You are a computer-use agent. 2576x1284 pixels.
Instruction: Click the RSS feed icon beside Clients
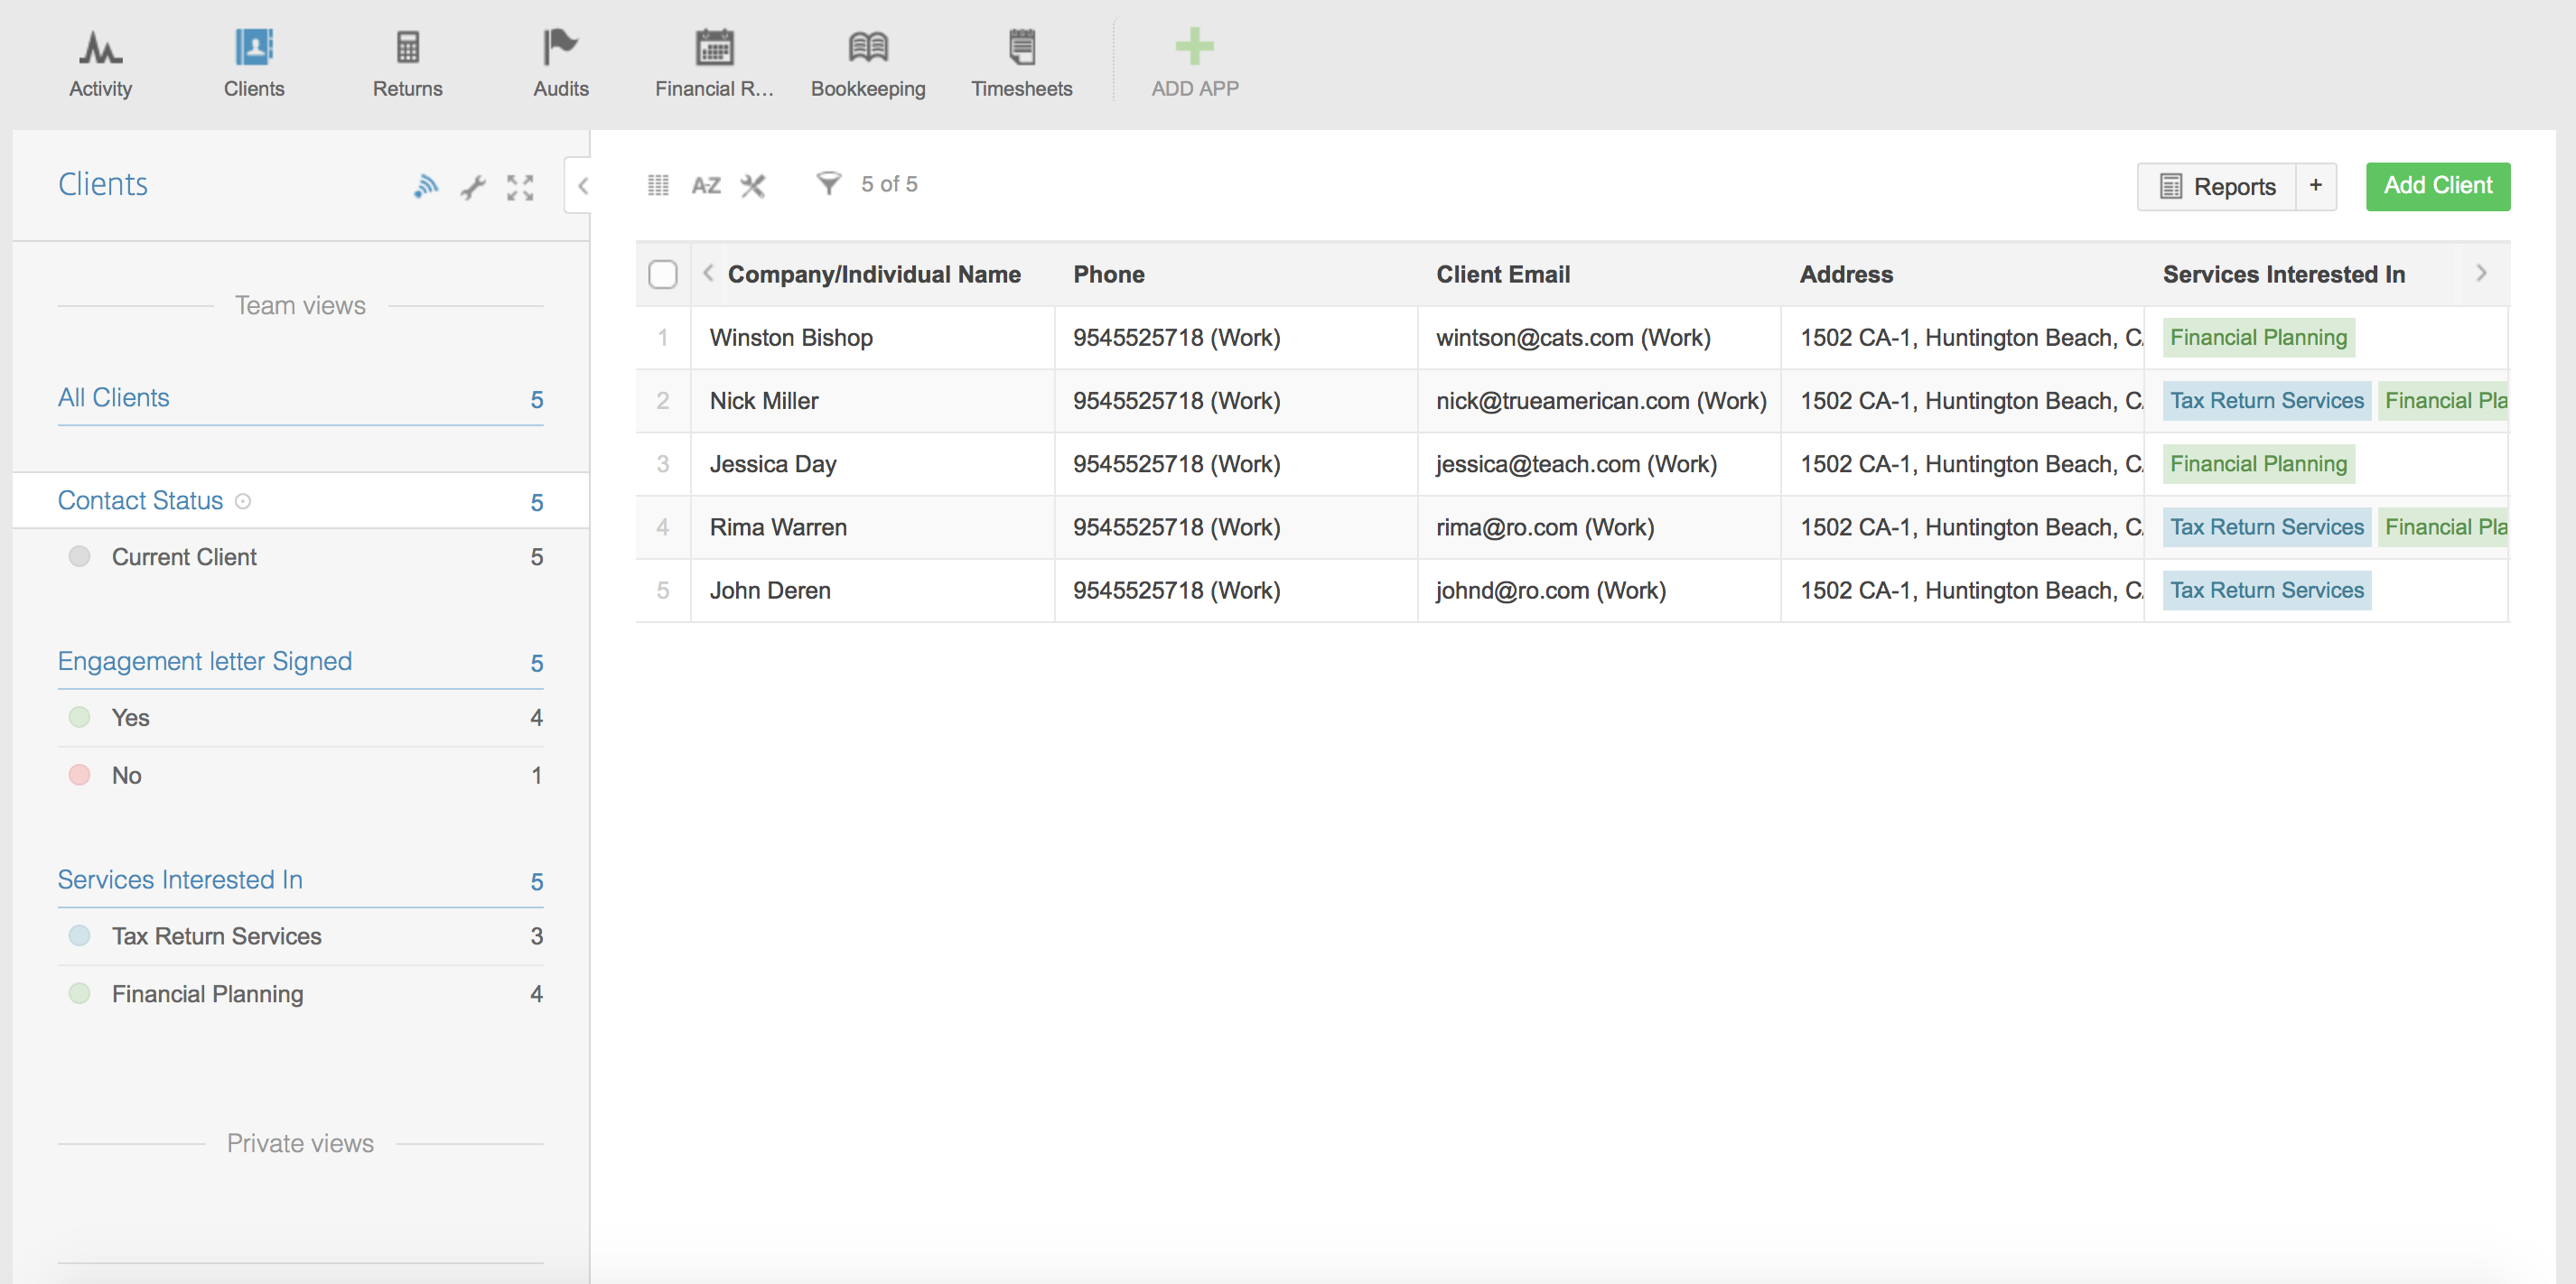click(x=426, y=187)
